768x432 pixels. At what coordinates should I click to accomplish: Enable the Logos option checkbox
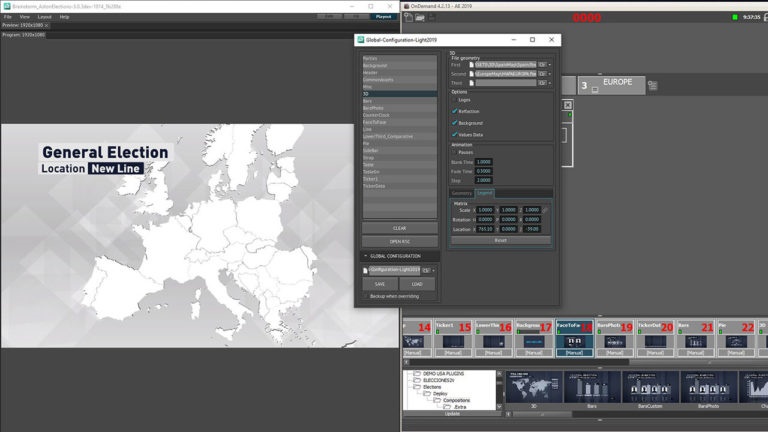pos(455,100)
